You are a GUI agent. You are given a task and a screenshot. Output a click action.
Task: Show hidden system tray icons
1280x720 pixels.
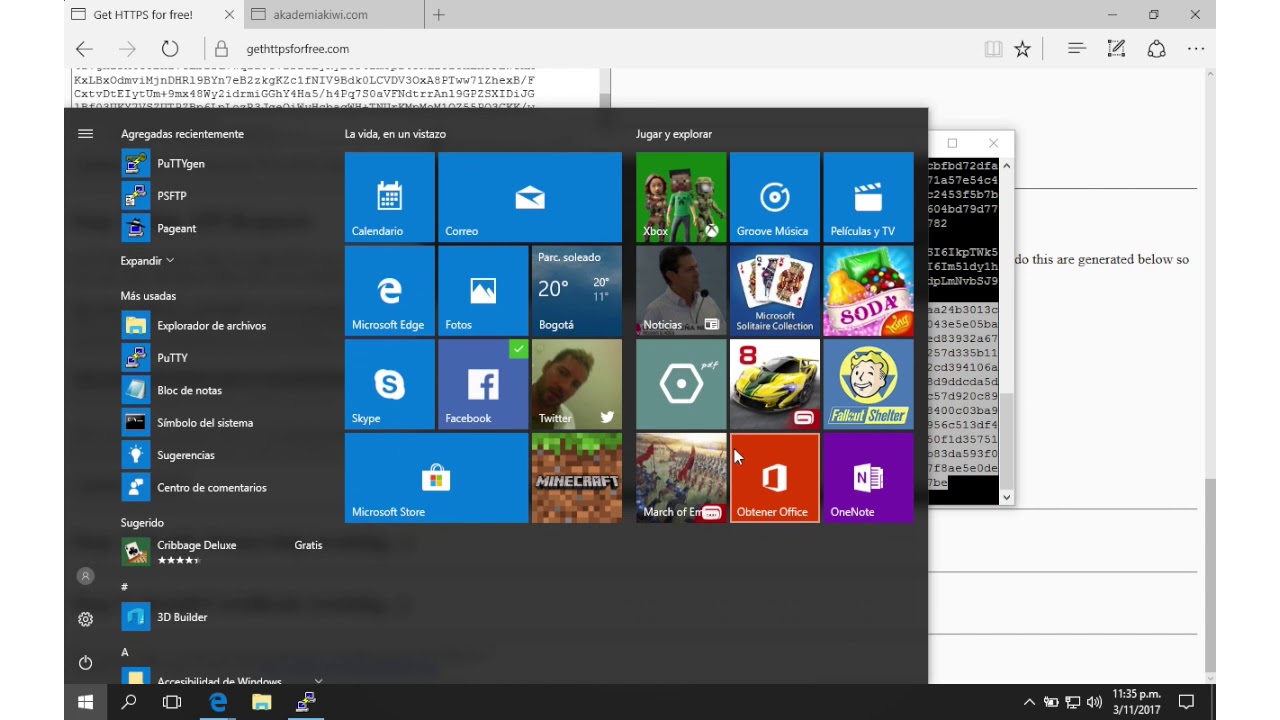coord(1029,702)
